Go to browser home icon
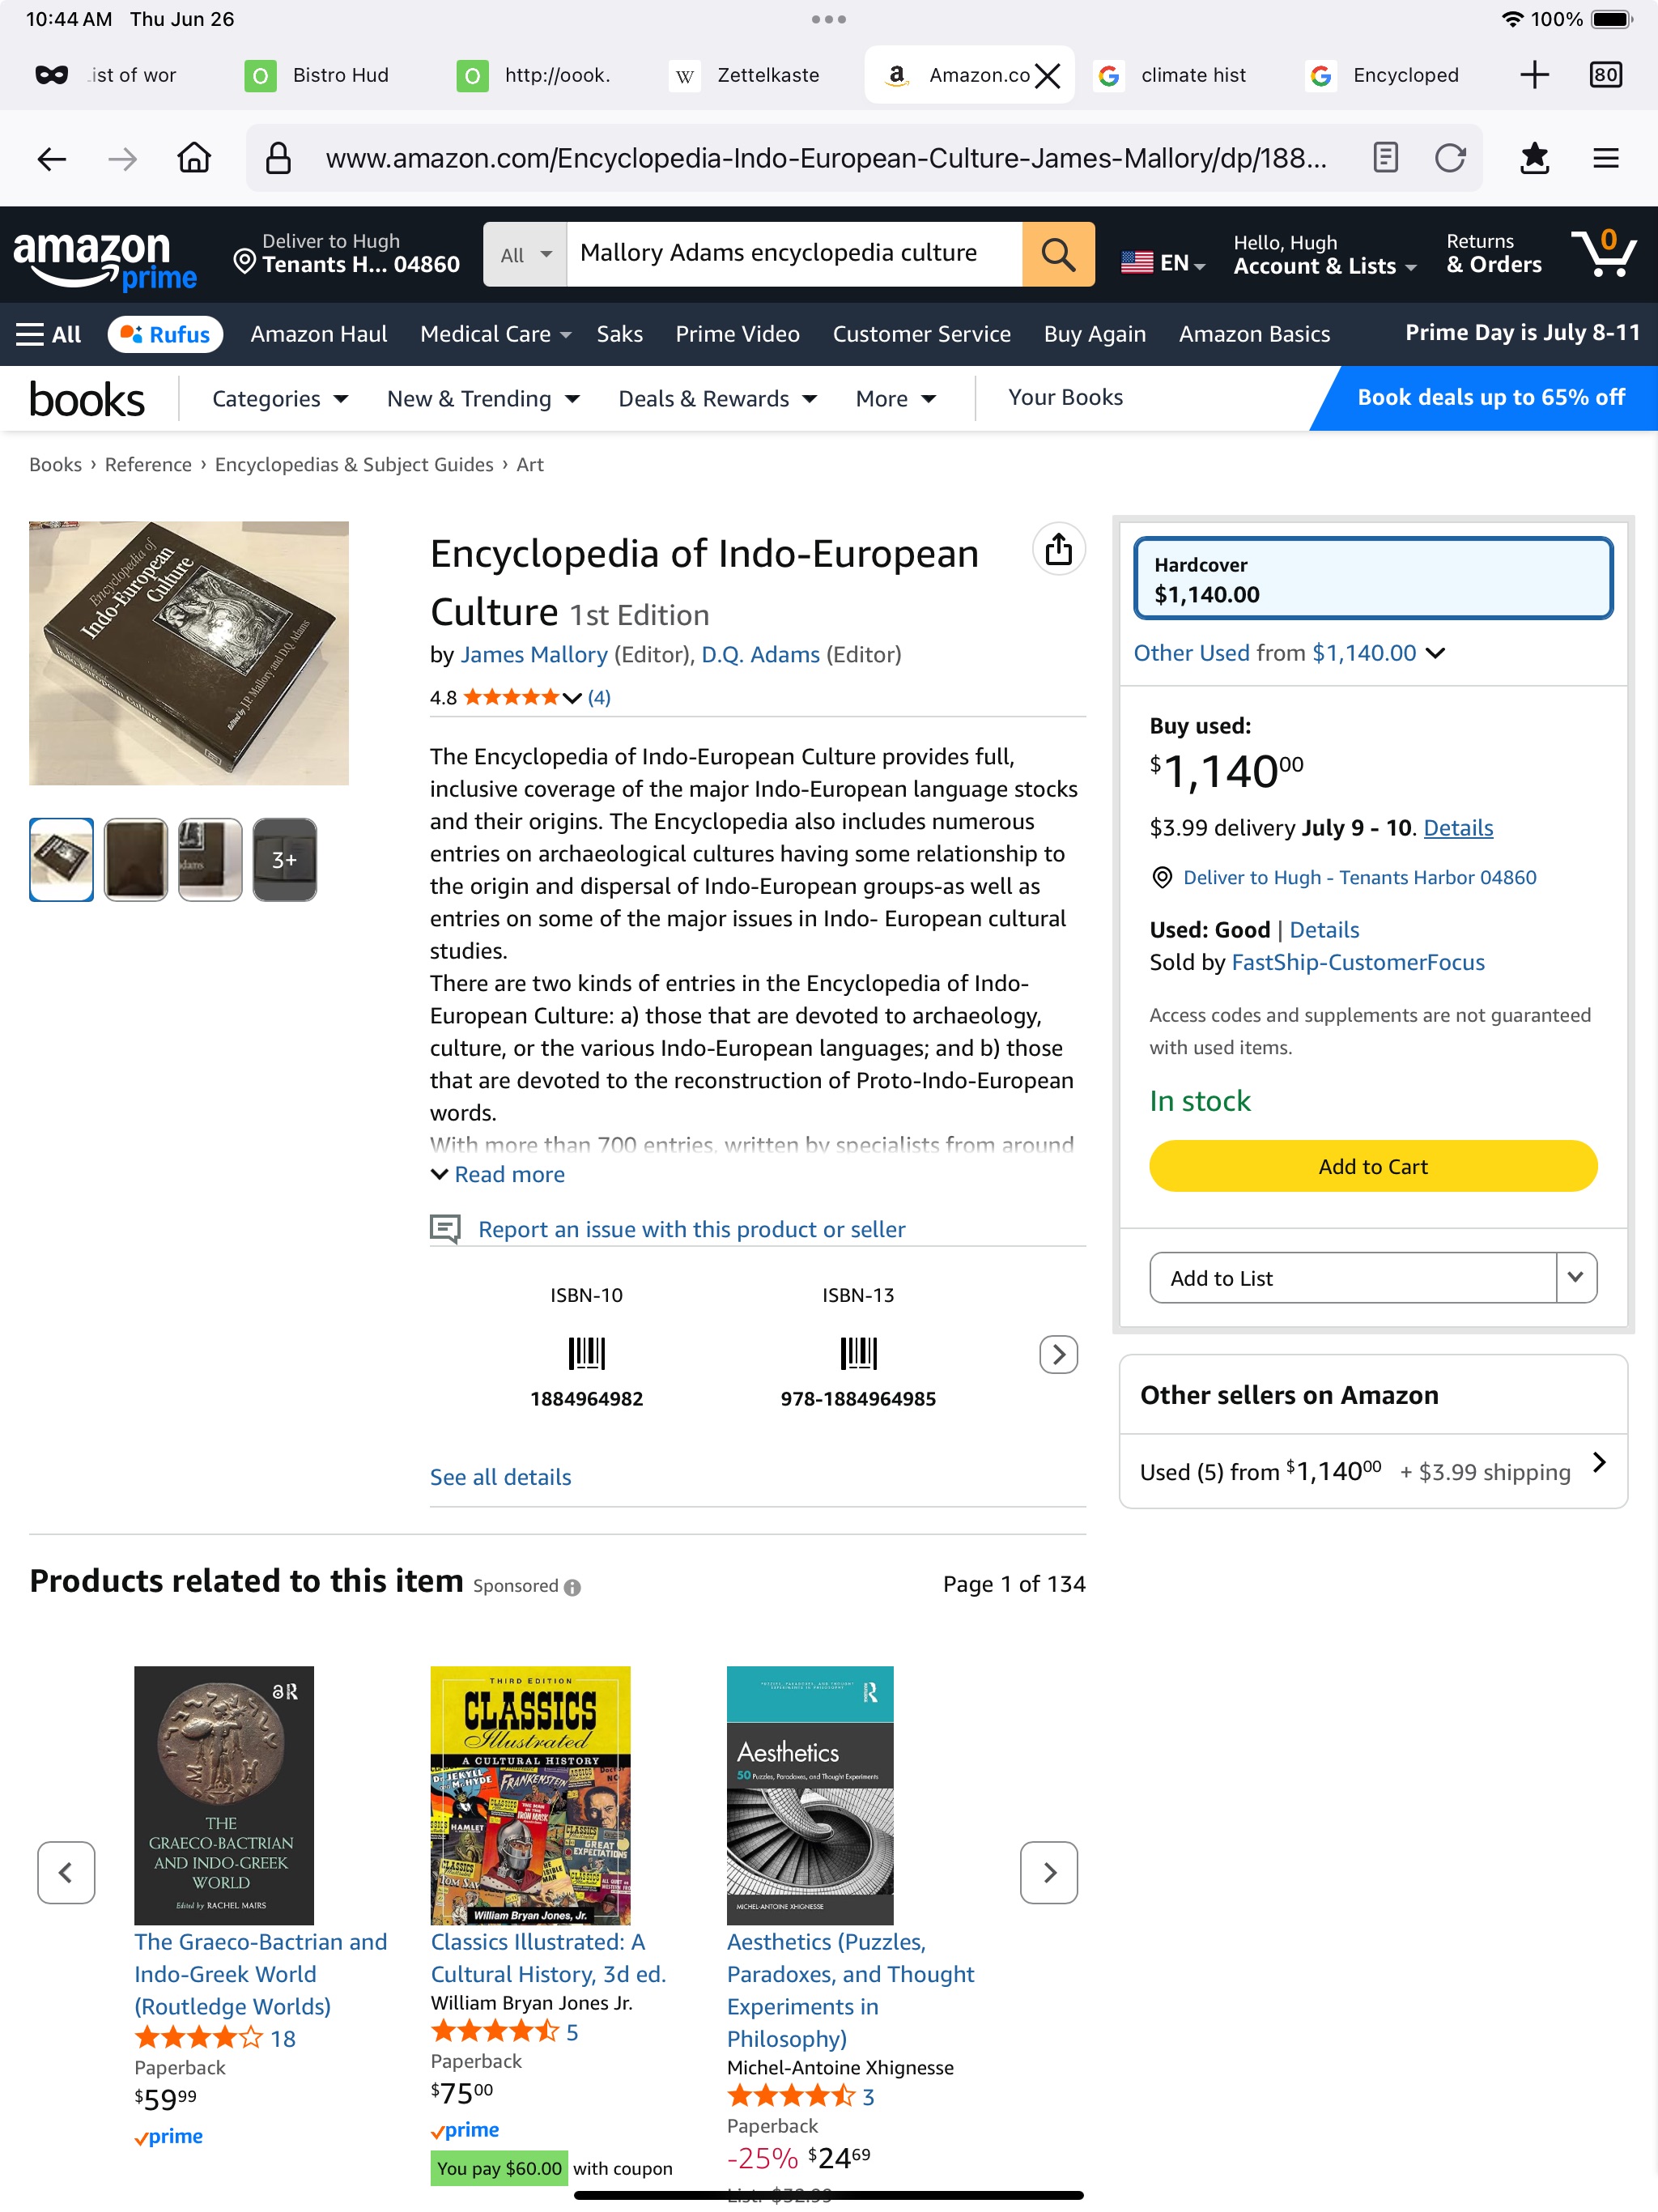 (x=194, y=158)
